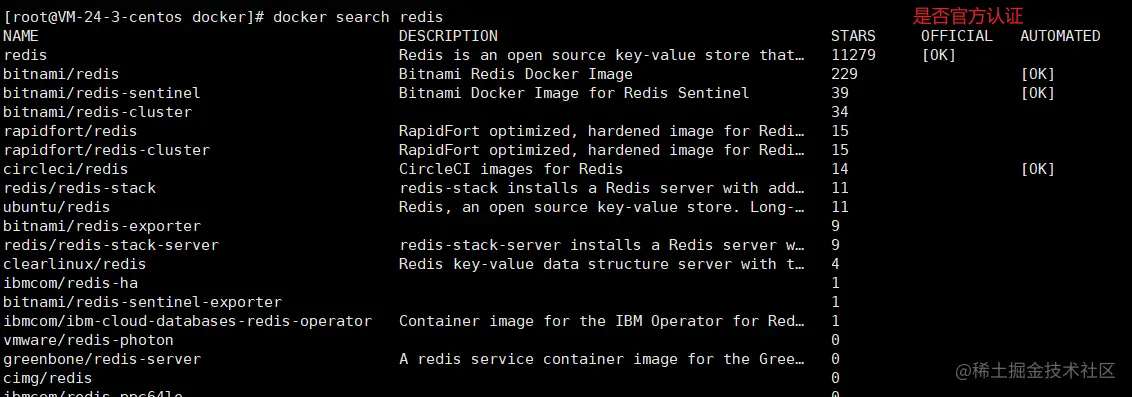Image resolution: width=1132 pixels, height=397 pixels.
Task: Click the DESCRIPTION column header
Action: pos(448,35)
